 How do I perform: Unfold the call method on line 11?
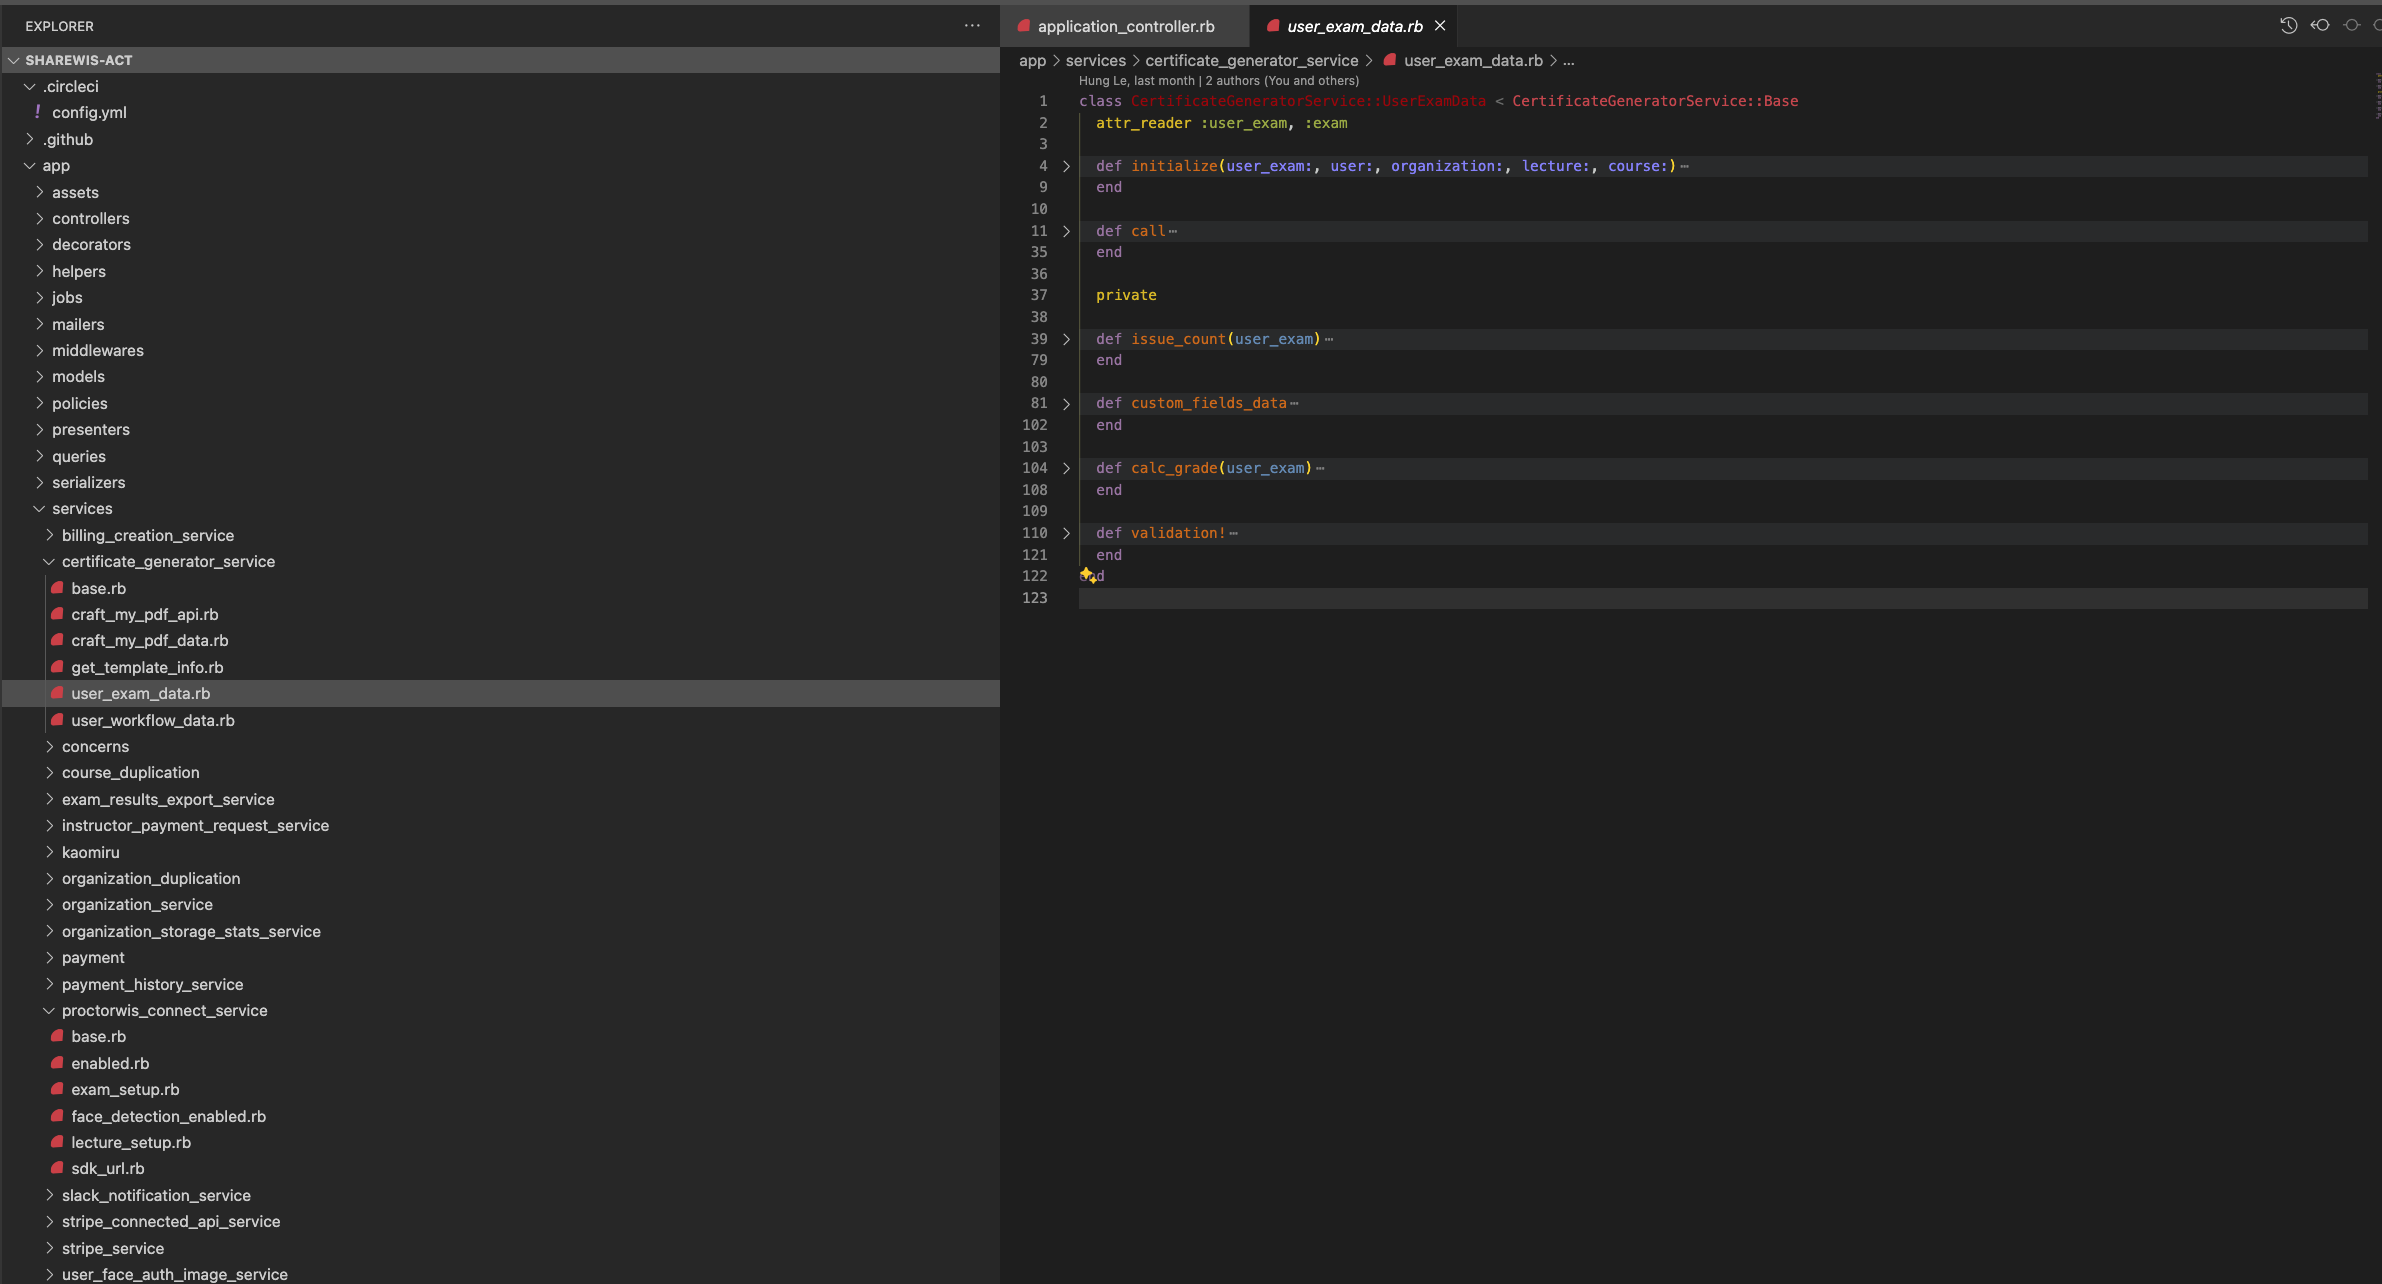tap(1066, 231)
